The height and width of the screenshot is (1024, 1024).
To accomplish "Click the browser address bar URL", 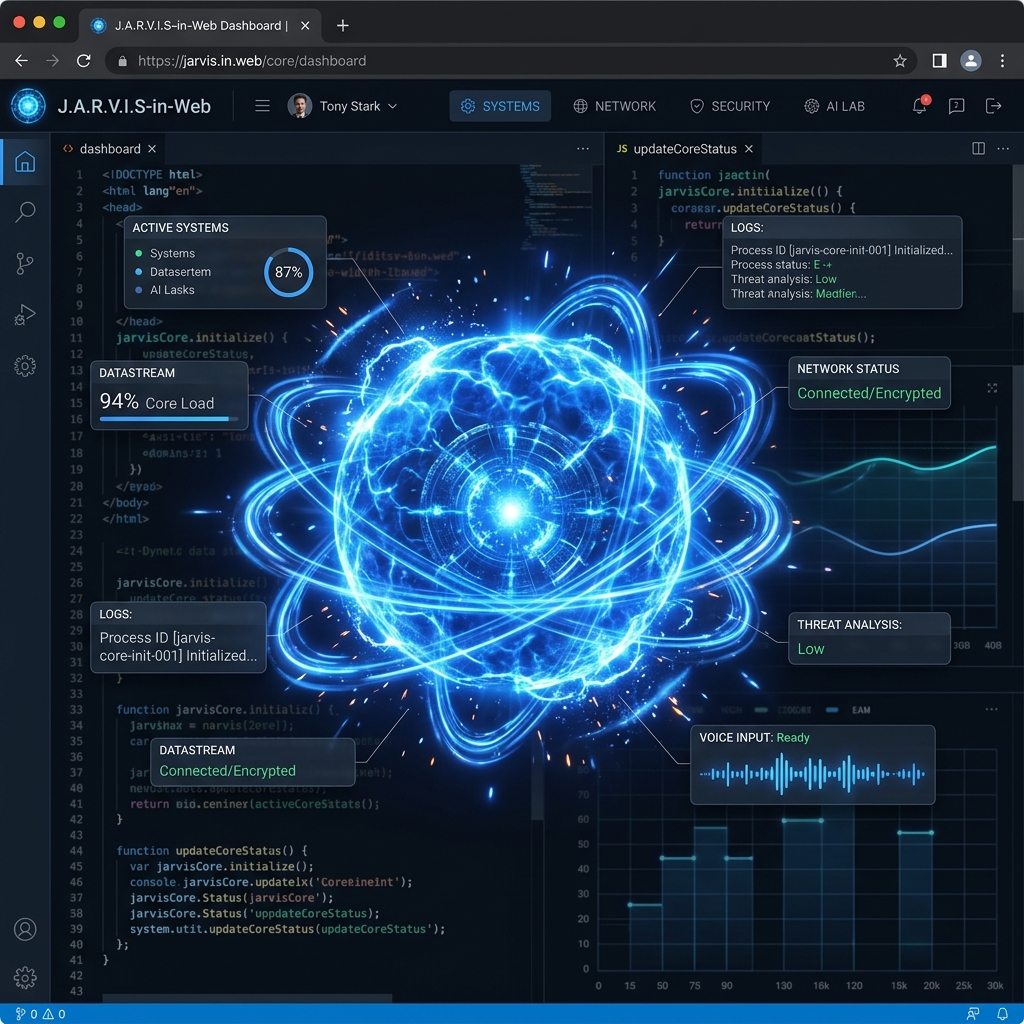I will (x=252, y=61).
